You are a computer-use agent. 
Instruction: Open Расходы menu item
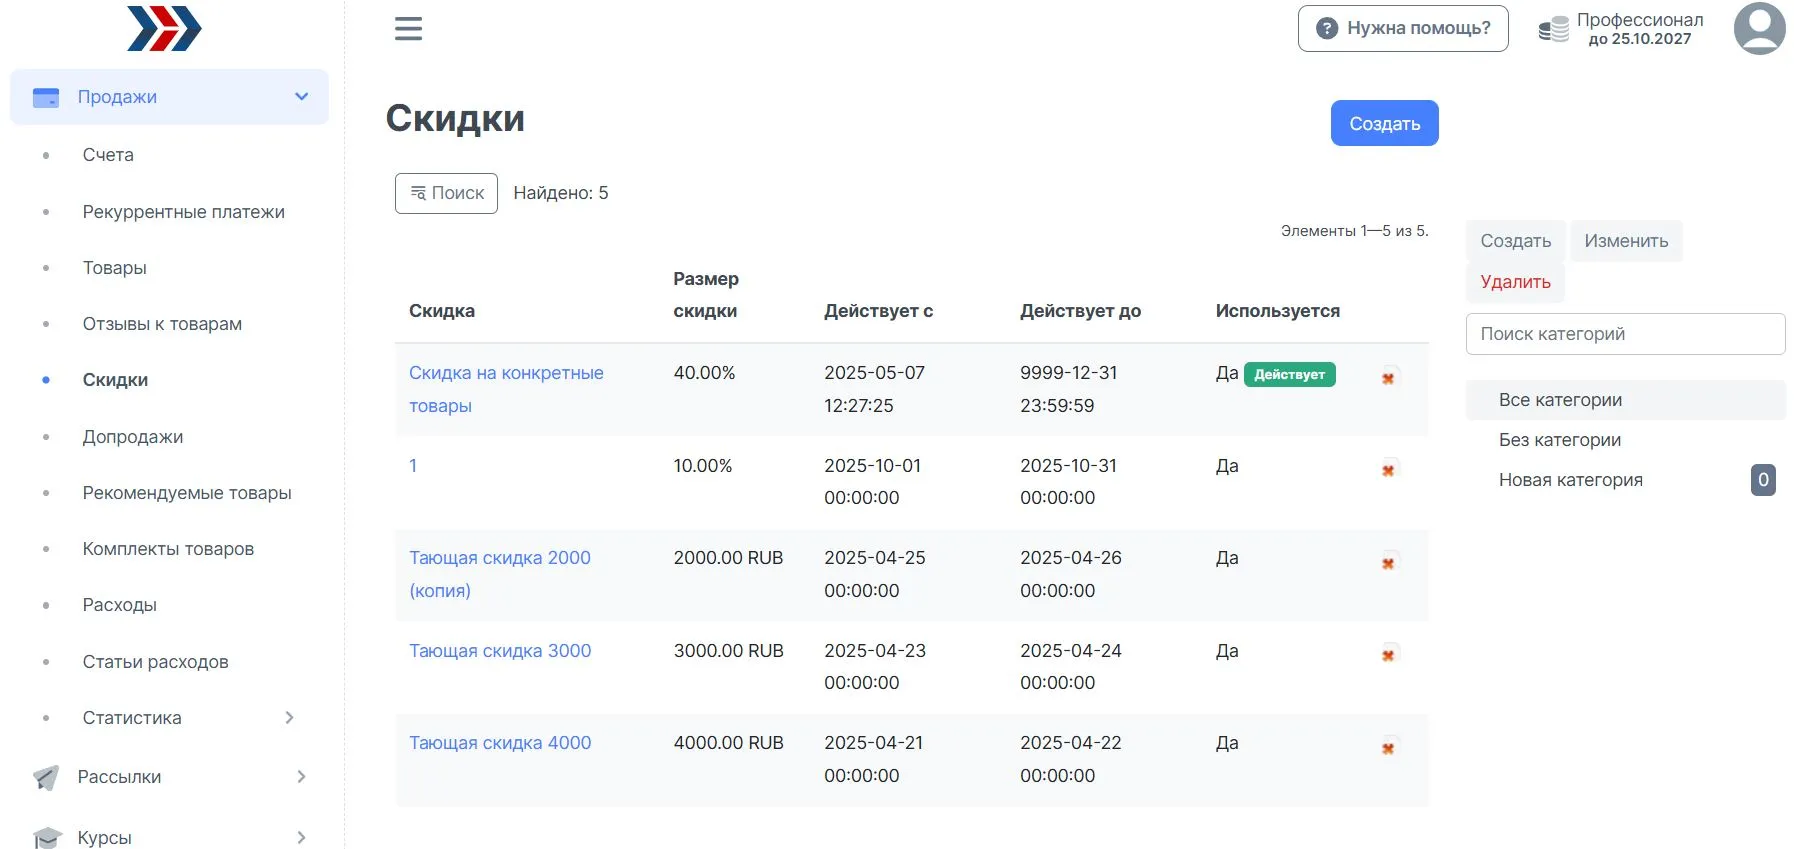[120, 605]
